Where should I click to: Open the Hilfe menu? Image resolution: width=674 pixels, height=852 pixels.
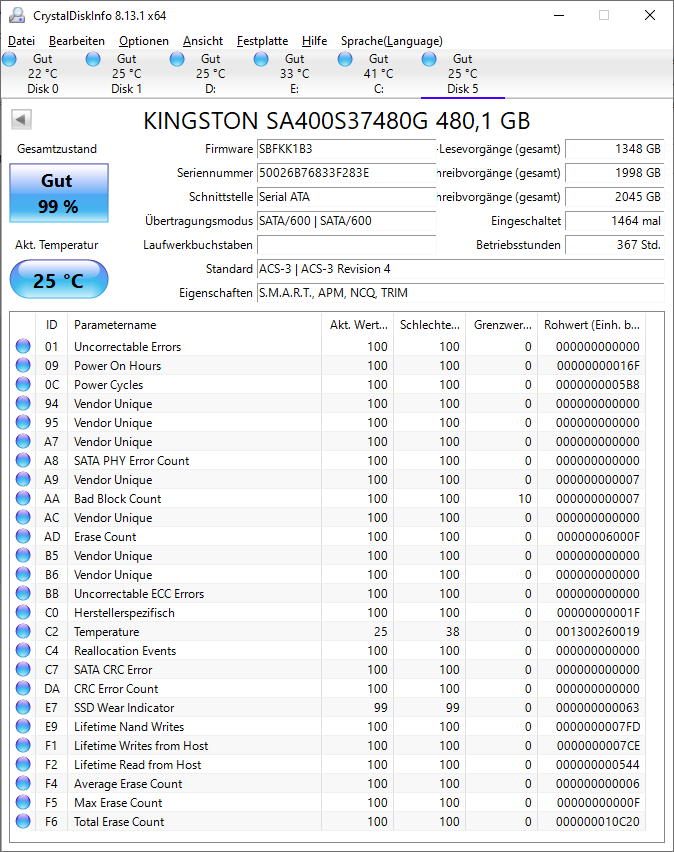(x=315, y=41)
